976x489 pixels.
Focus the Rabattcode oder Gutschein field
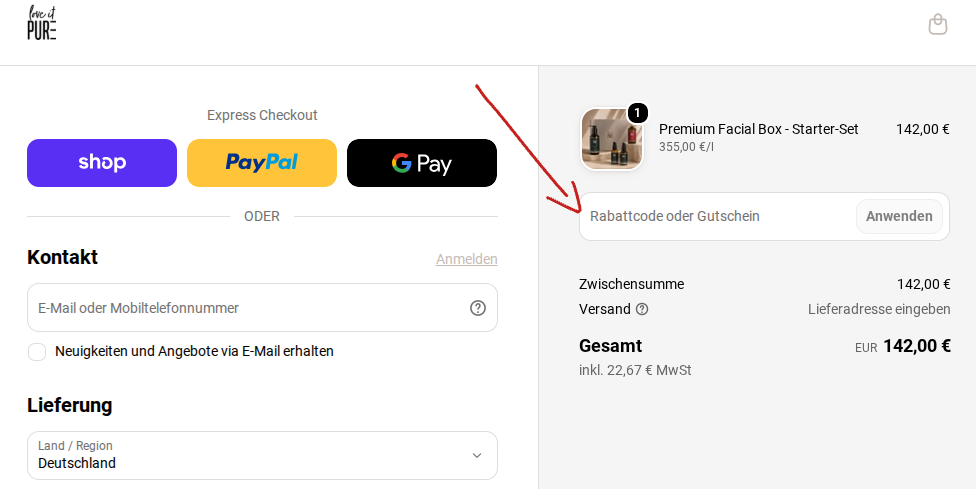click(x=718, y=217)
